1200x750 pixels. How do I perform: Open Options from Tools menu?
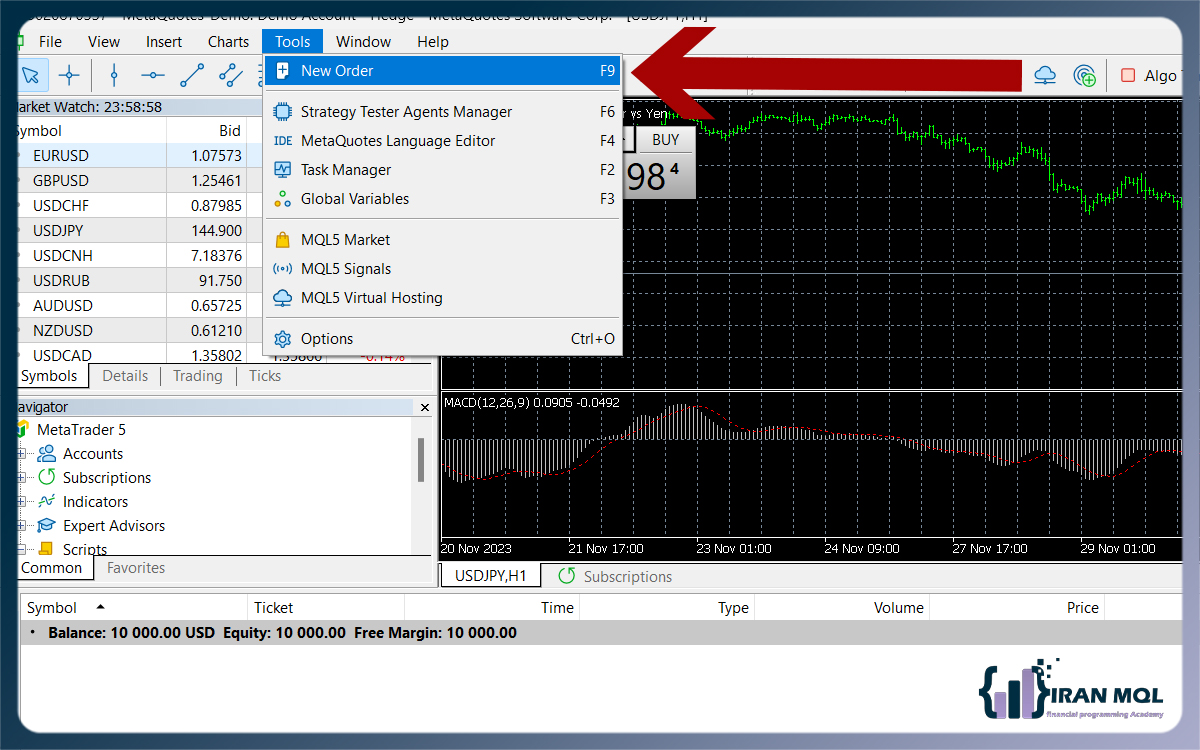click(443, 339)
